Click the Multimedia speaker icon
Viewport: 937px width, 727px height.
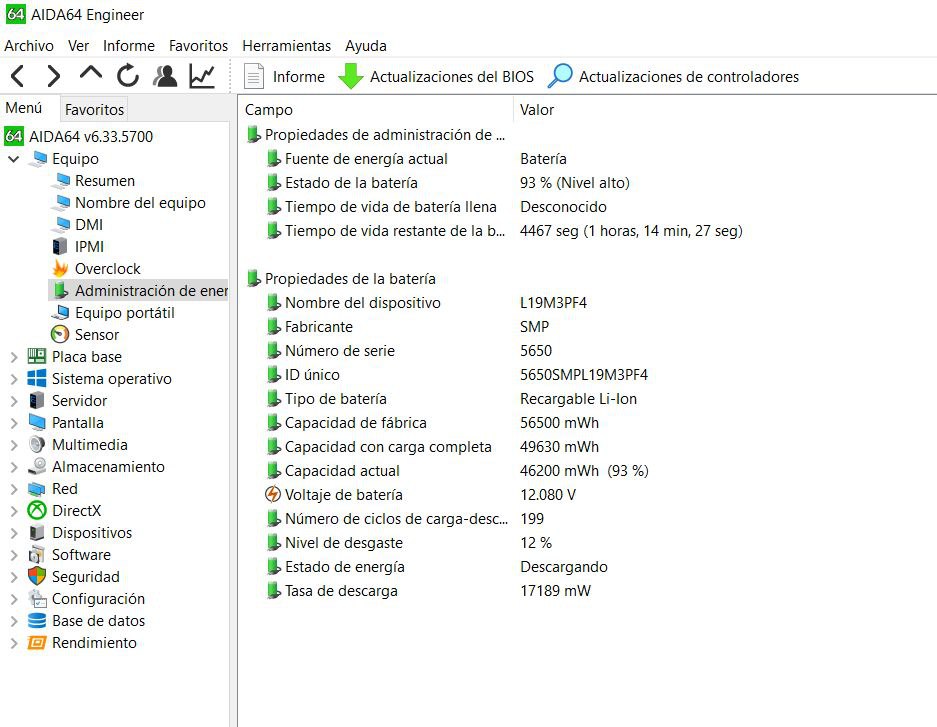37,444
